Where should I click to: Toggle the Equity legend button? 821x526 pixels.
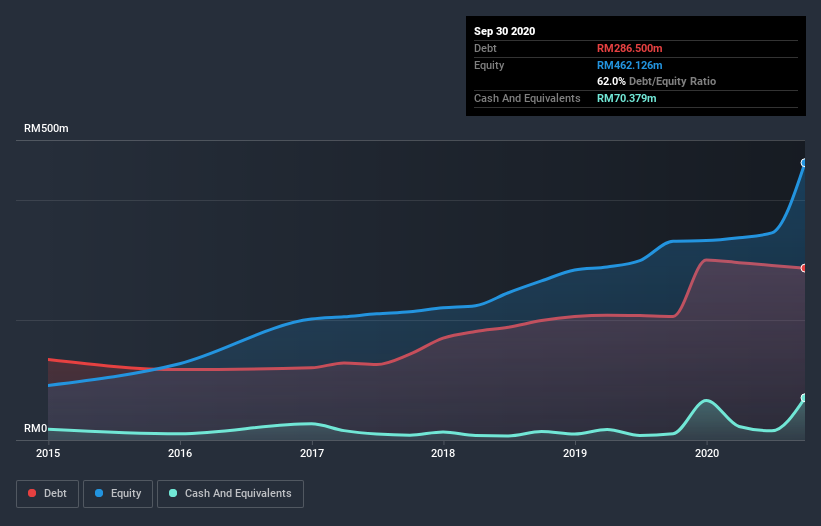point(118,494)
